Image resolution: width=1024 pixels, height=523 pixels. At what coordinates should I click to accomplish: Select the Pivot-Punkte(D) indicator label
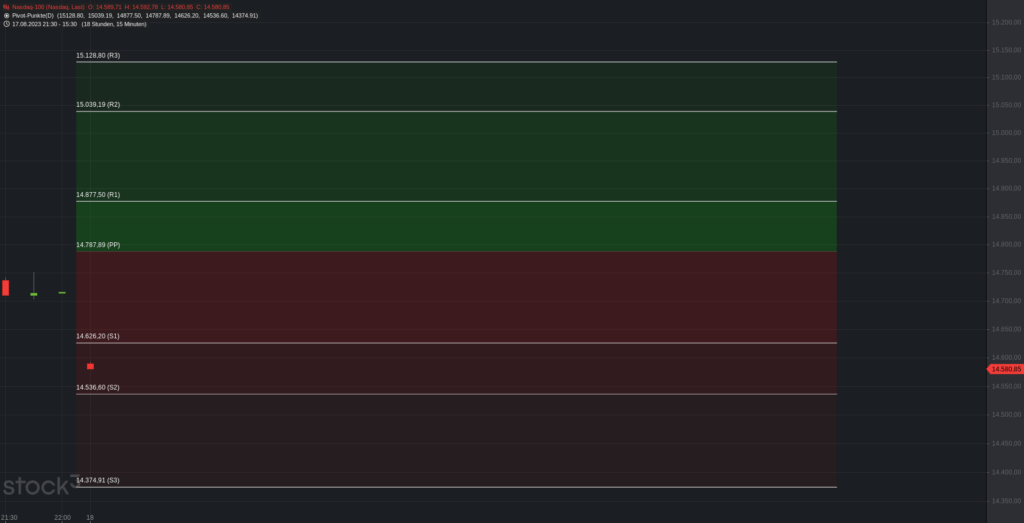pos(33,16)
